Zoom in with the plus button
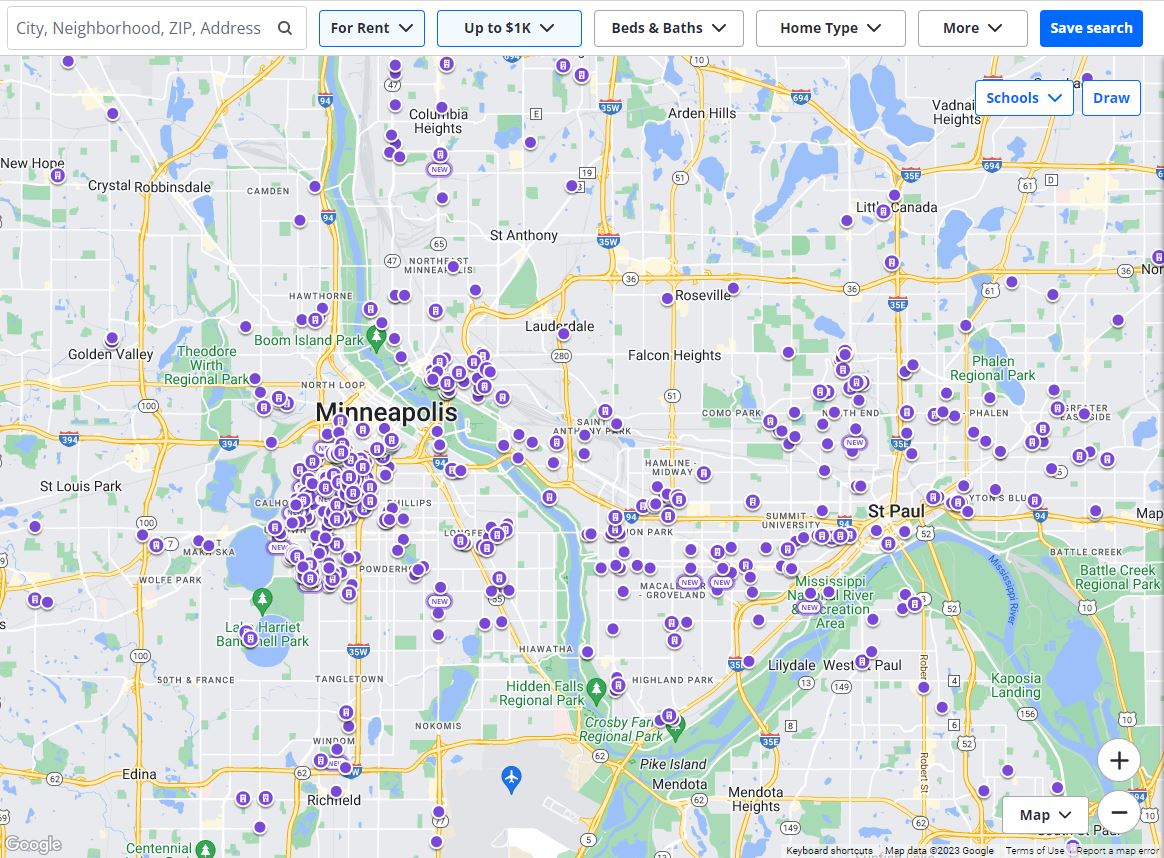The image size is (1164, 858). coord(1119,760)
